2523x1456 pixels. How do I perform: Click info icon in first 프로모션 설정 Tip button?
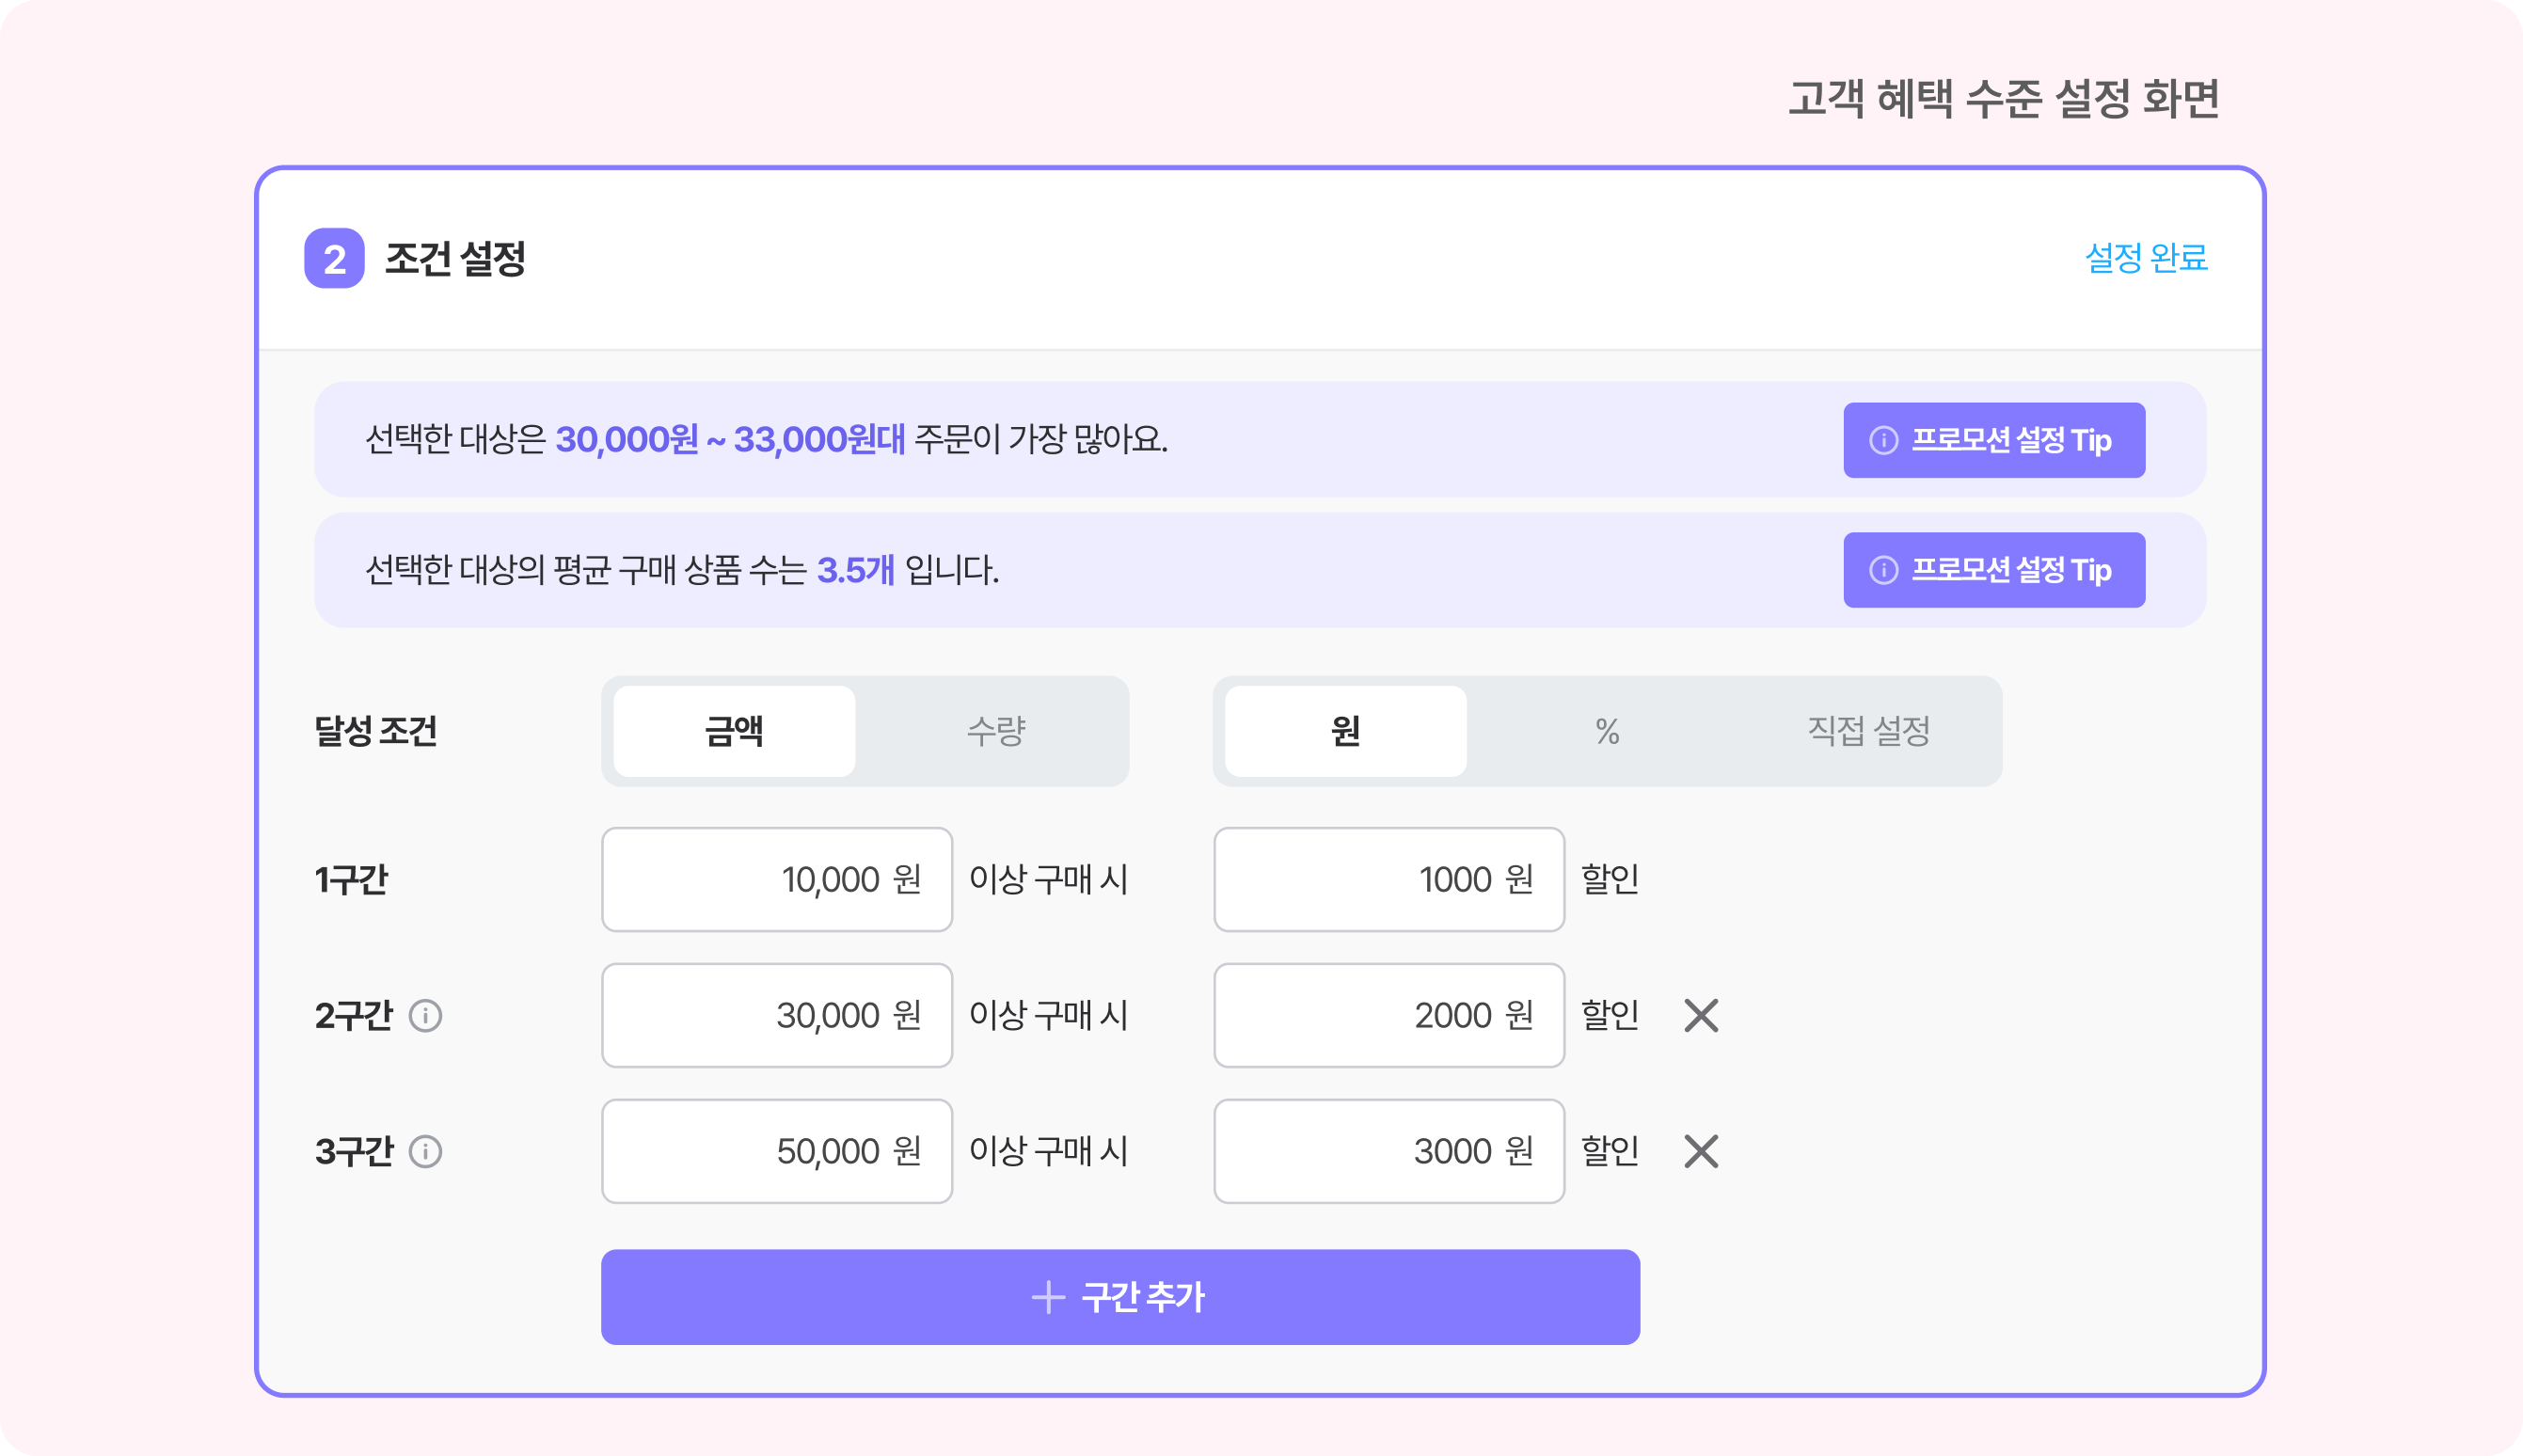[1883, 440]
